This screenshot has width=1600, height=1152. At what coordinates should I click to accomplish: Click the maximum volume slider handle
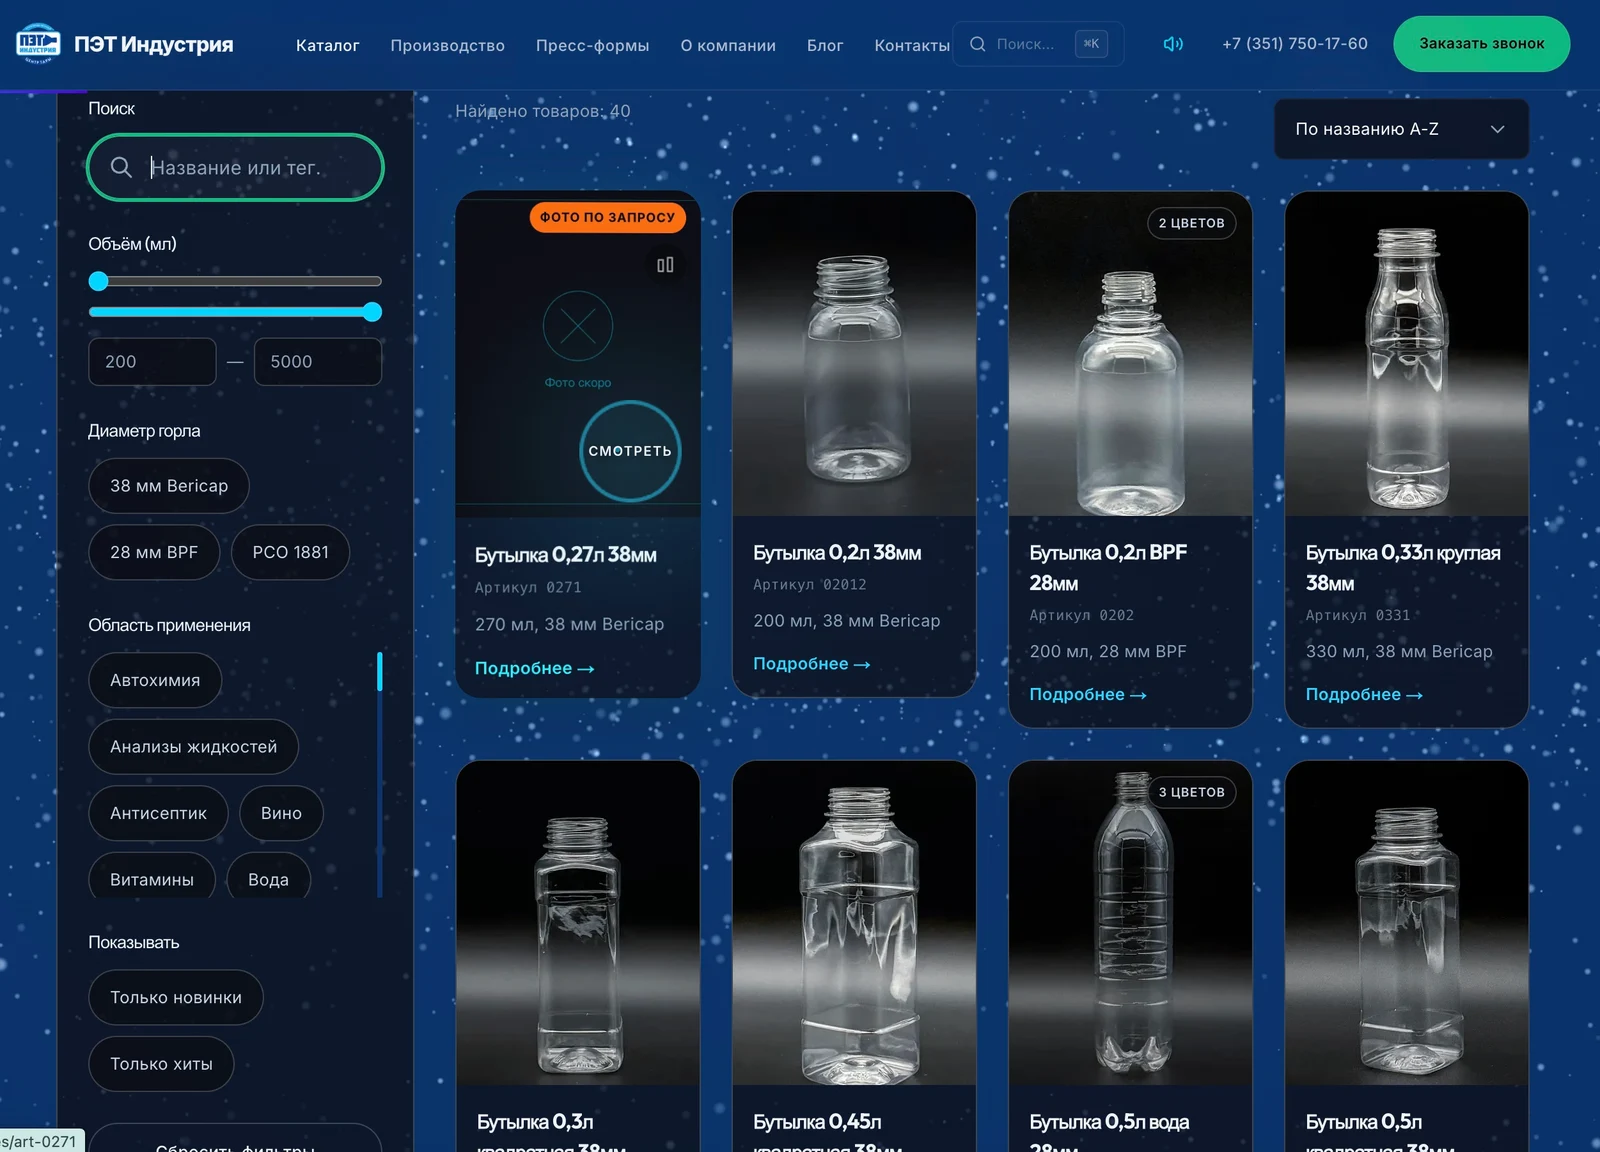(372, 312)
